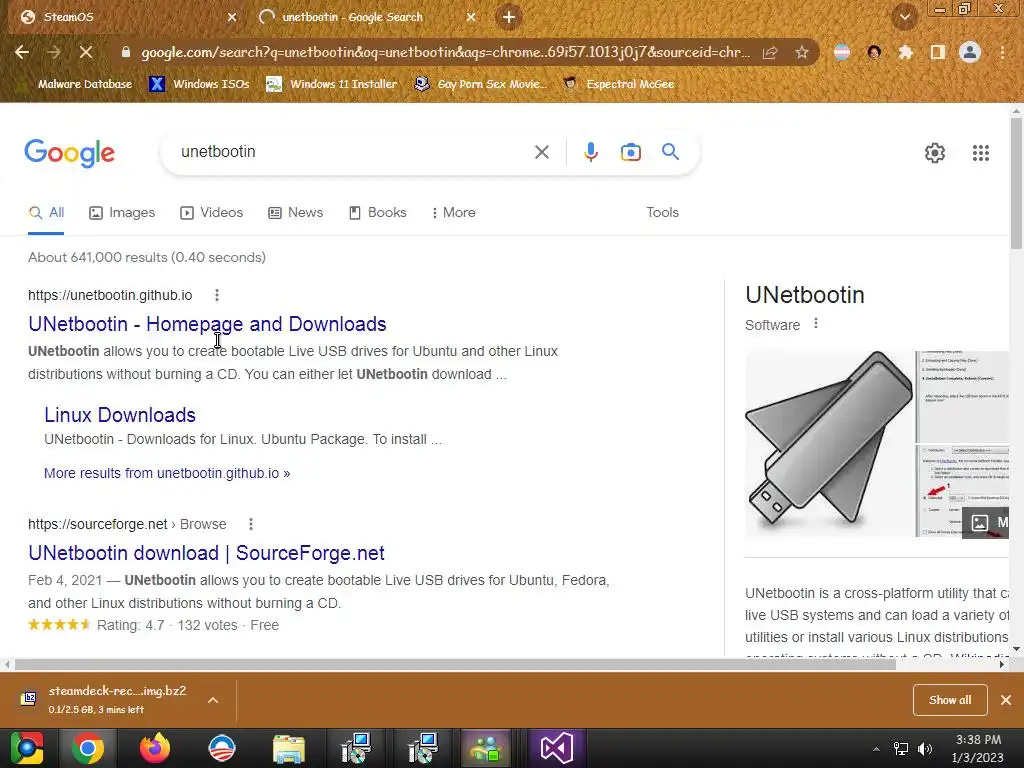Open Google quick settings gear

click(x=935, y=153)
